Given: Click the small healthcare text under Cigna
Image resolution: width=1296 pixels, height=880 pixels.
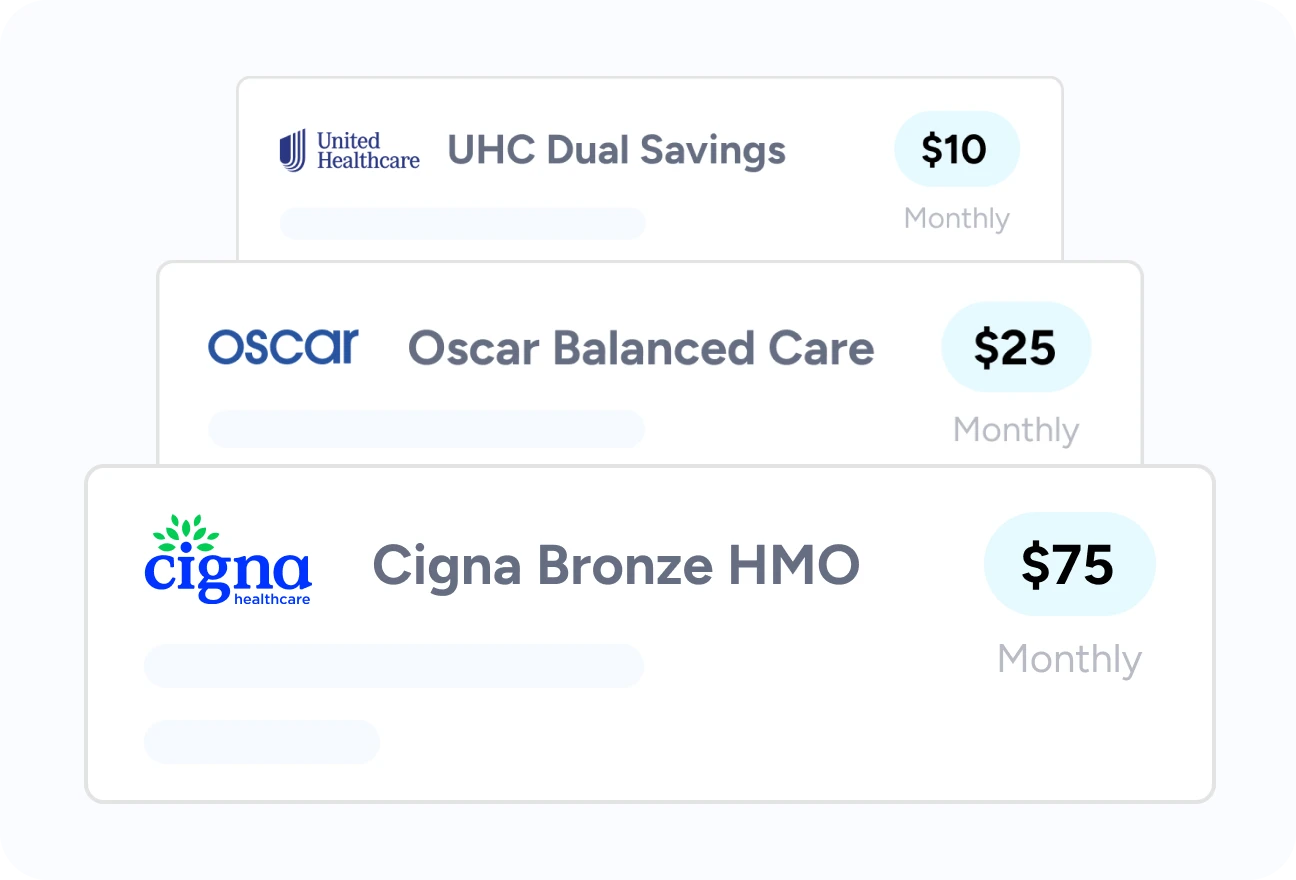Looking at the screenshot, I should (x=271, y=600).
